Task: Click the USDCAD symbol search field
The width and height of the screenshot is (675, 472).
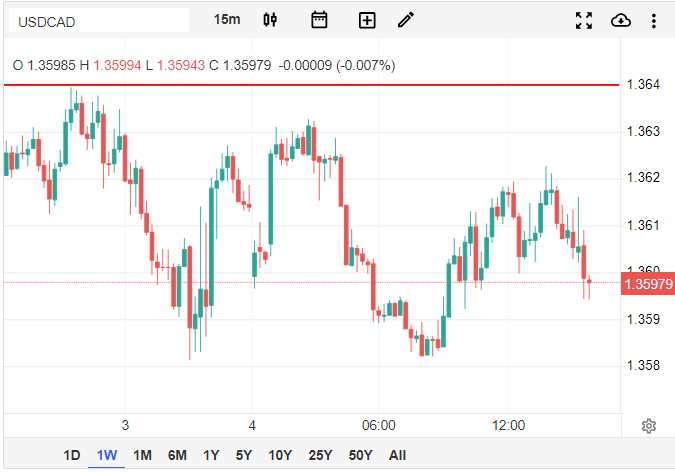Action: [x=98, y=20]
